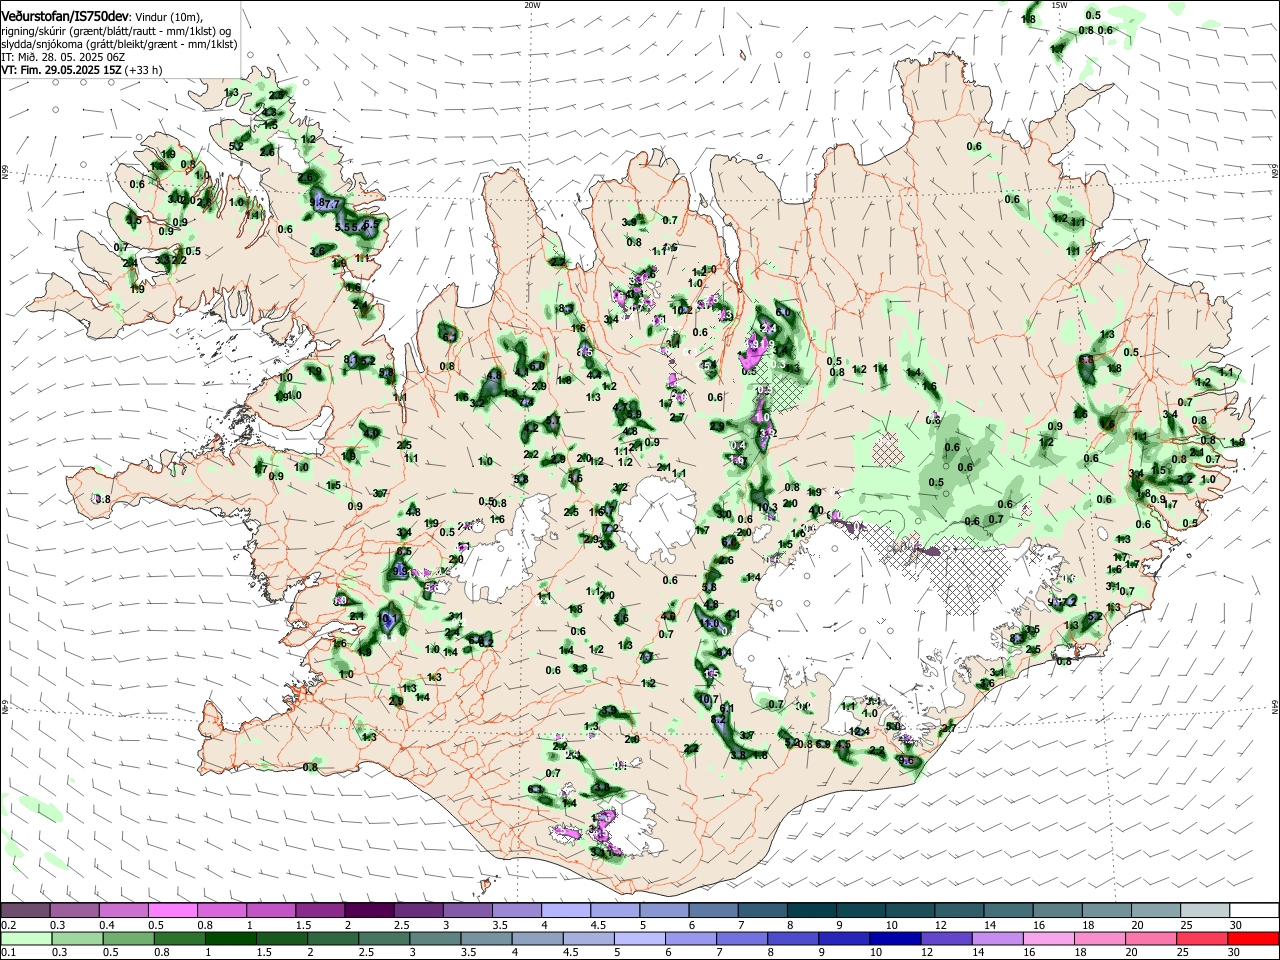
Task: Click the Veðurstofan/IS750dev map title
Action: pos(65,17)
